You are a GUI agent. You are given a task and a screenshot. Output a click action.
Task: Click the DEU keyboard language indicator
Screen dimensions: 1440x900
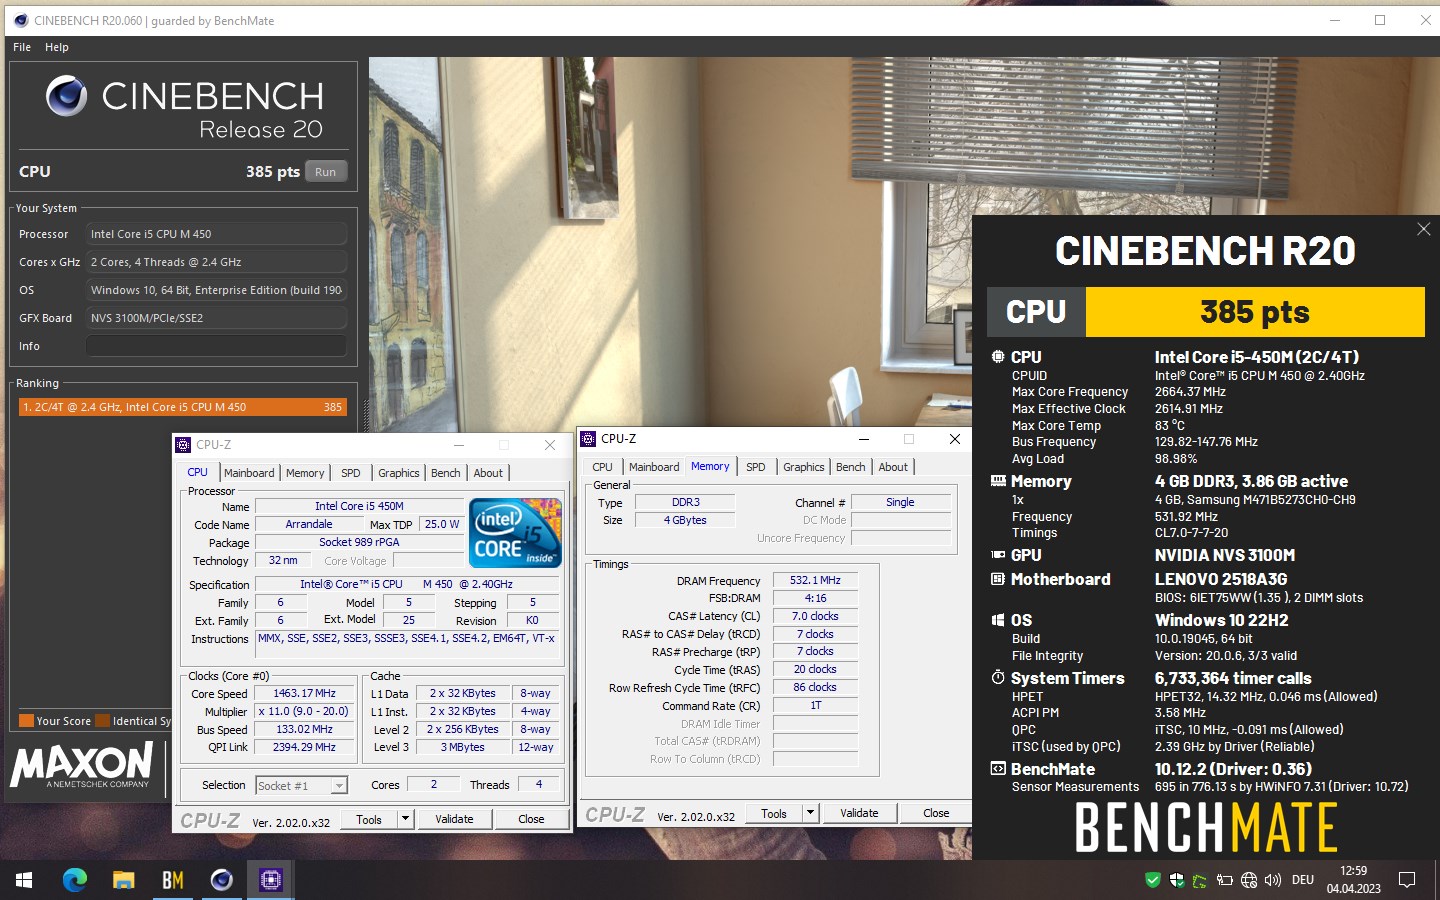click(1303, 880)
